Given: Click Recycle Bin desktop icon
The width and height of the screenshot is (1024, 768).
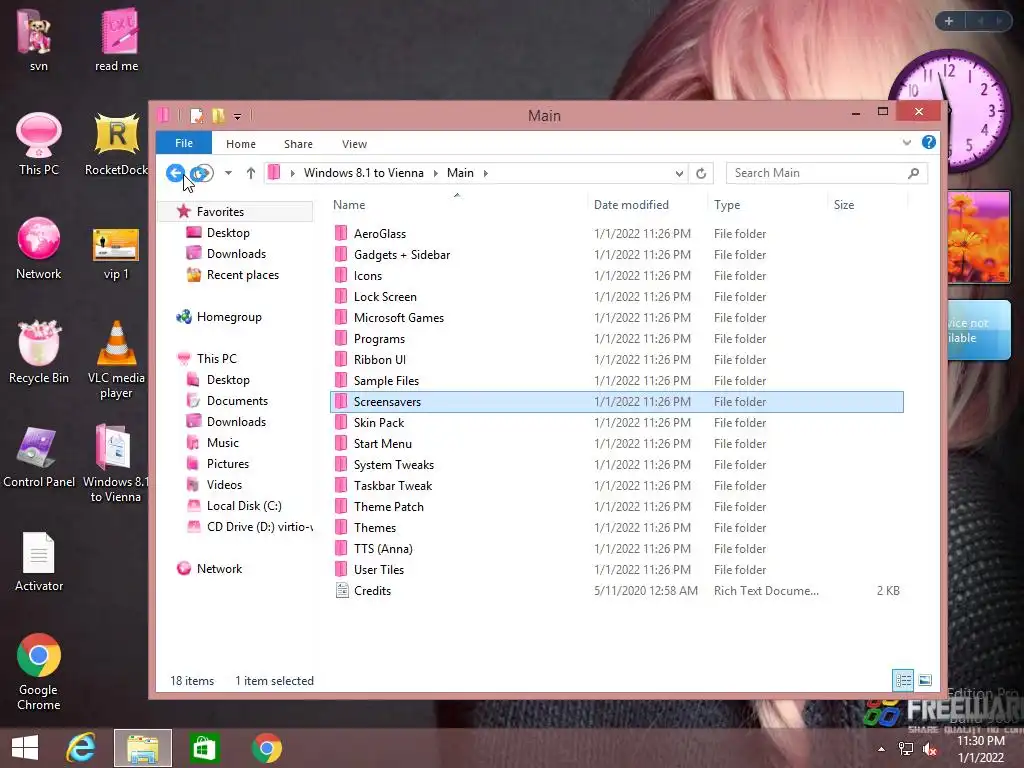Looking at the screenshot, I should 39,351.
